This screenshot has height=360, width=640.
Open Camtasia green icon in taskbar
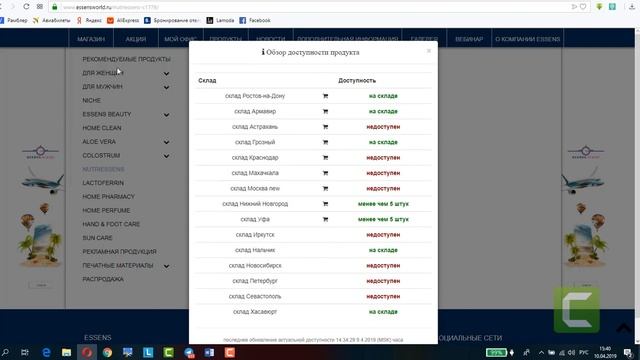click(x=169, y=352)
